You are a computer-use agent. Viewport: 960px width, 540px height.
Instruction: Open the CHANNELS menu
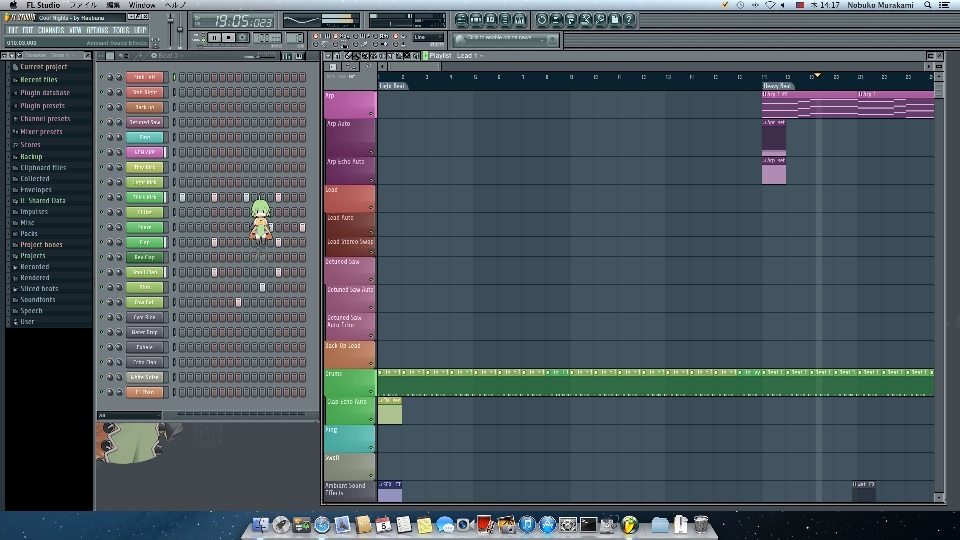50,30
